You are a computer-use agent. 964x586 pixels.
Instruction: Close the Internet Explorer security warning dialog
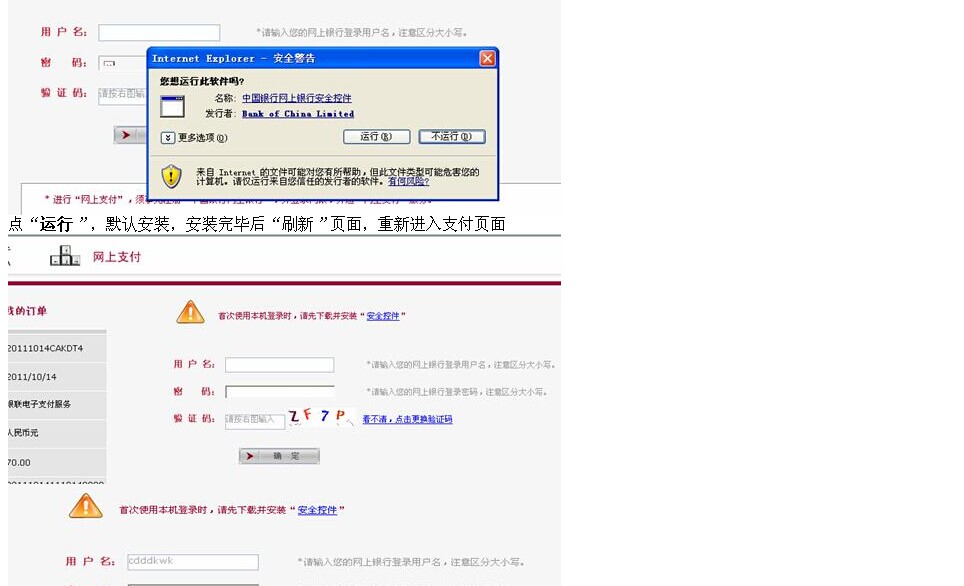coord(487,58)
